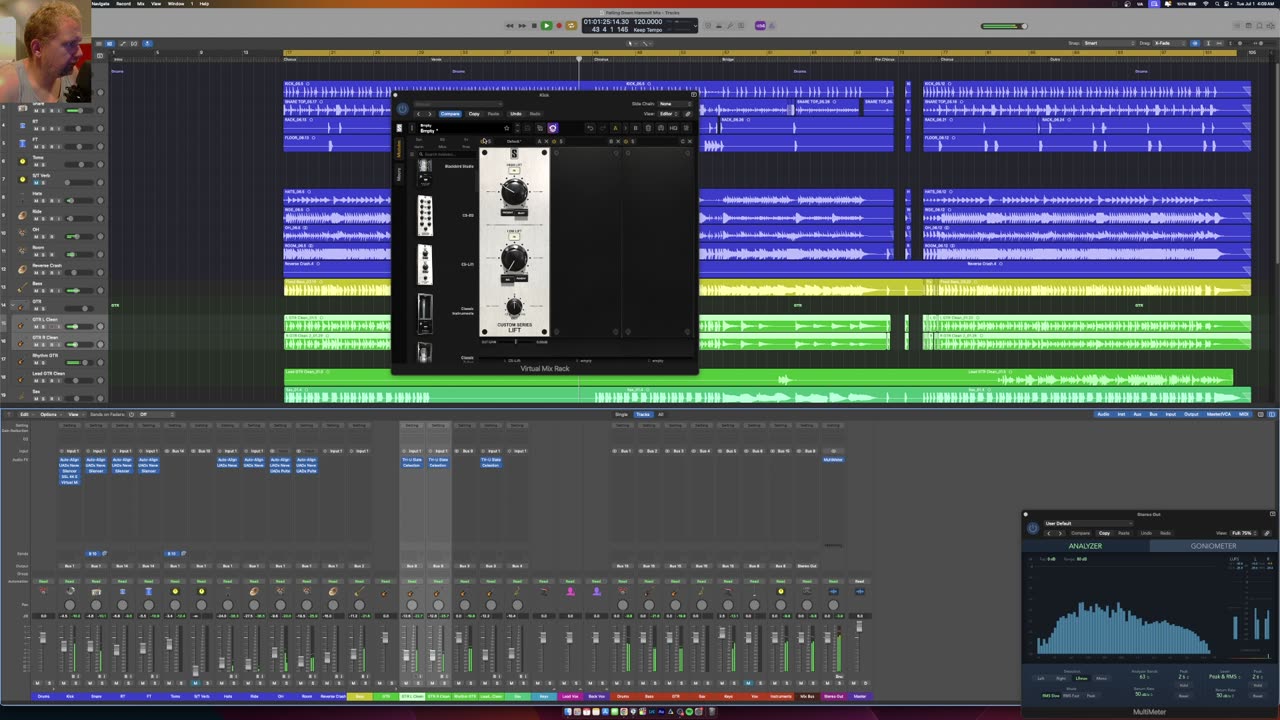Toggle the Virtual Mix Rack plugin power button
1280x720 pixels.
[402, 108]
